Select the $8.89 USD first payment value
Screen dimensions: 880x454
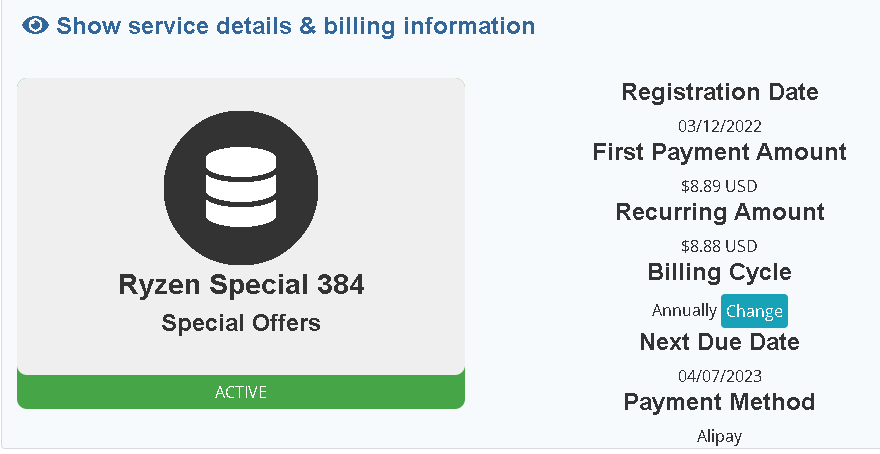click(x=720, y=186)
